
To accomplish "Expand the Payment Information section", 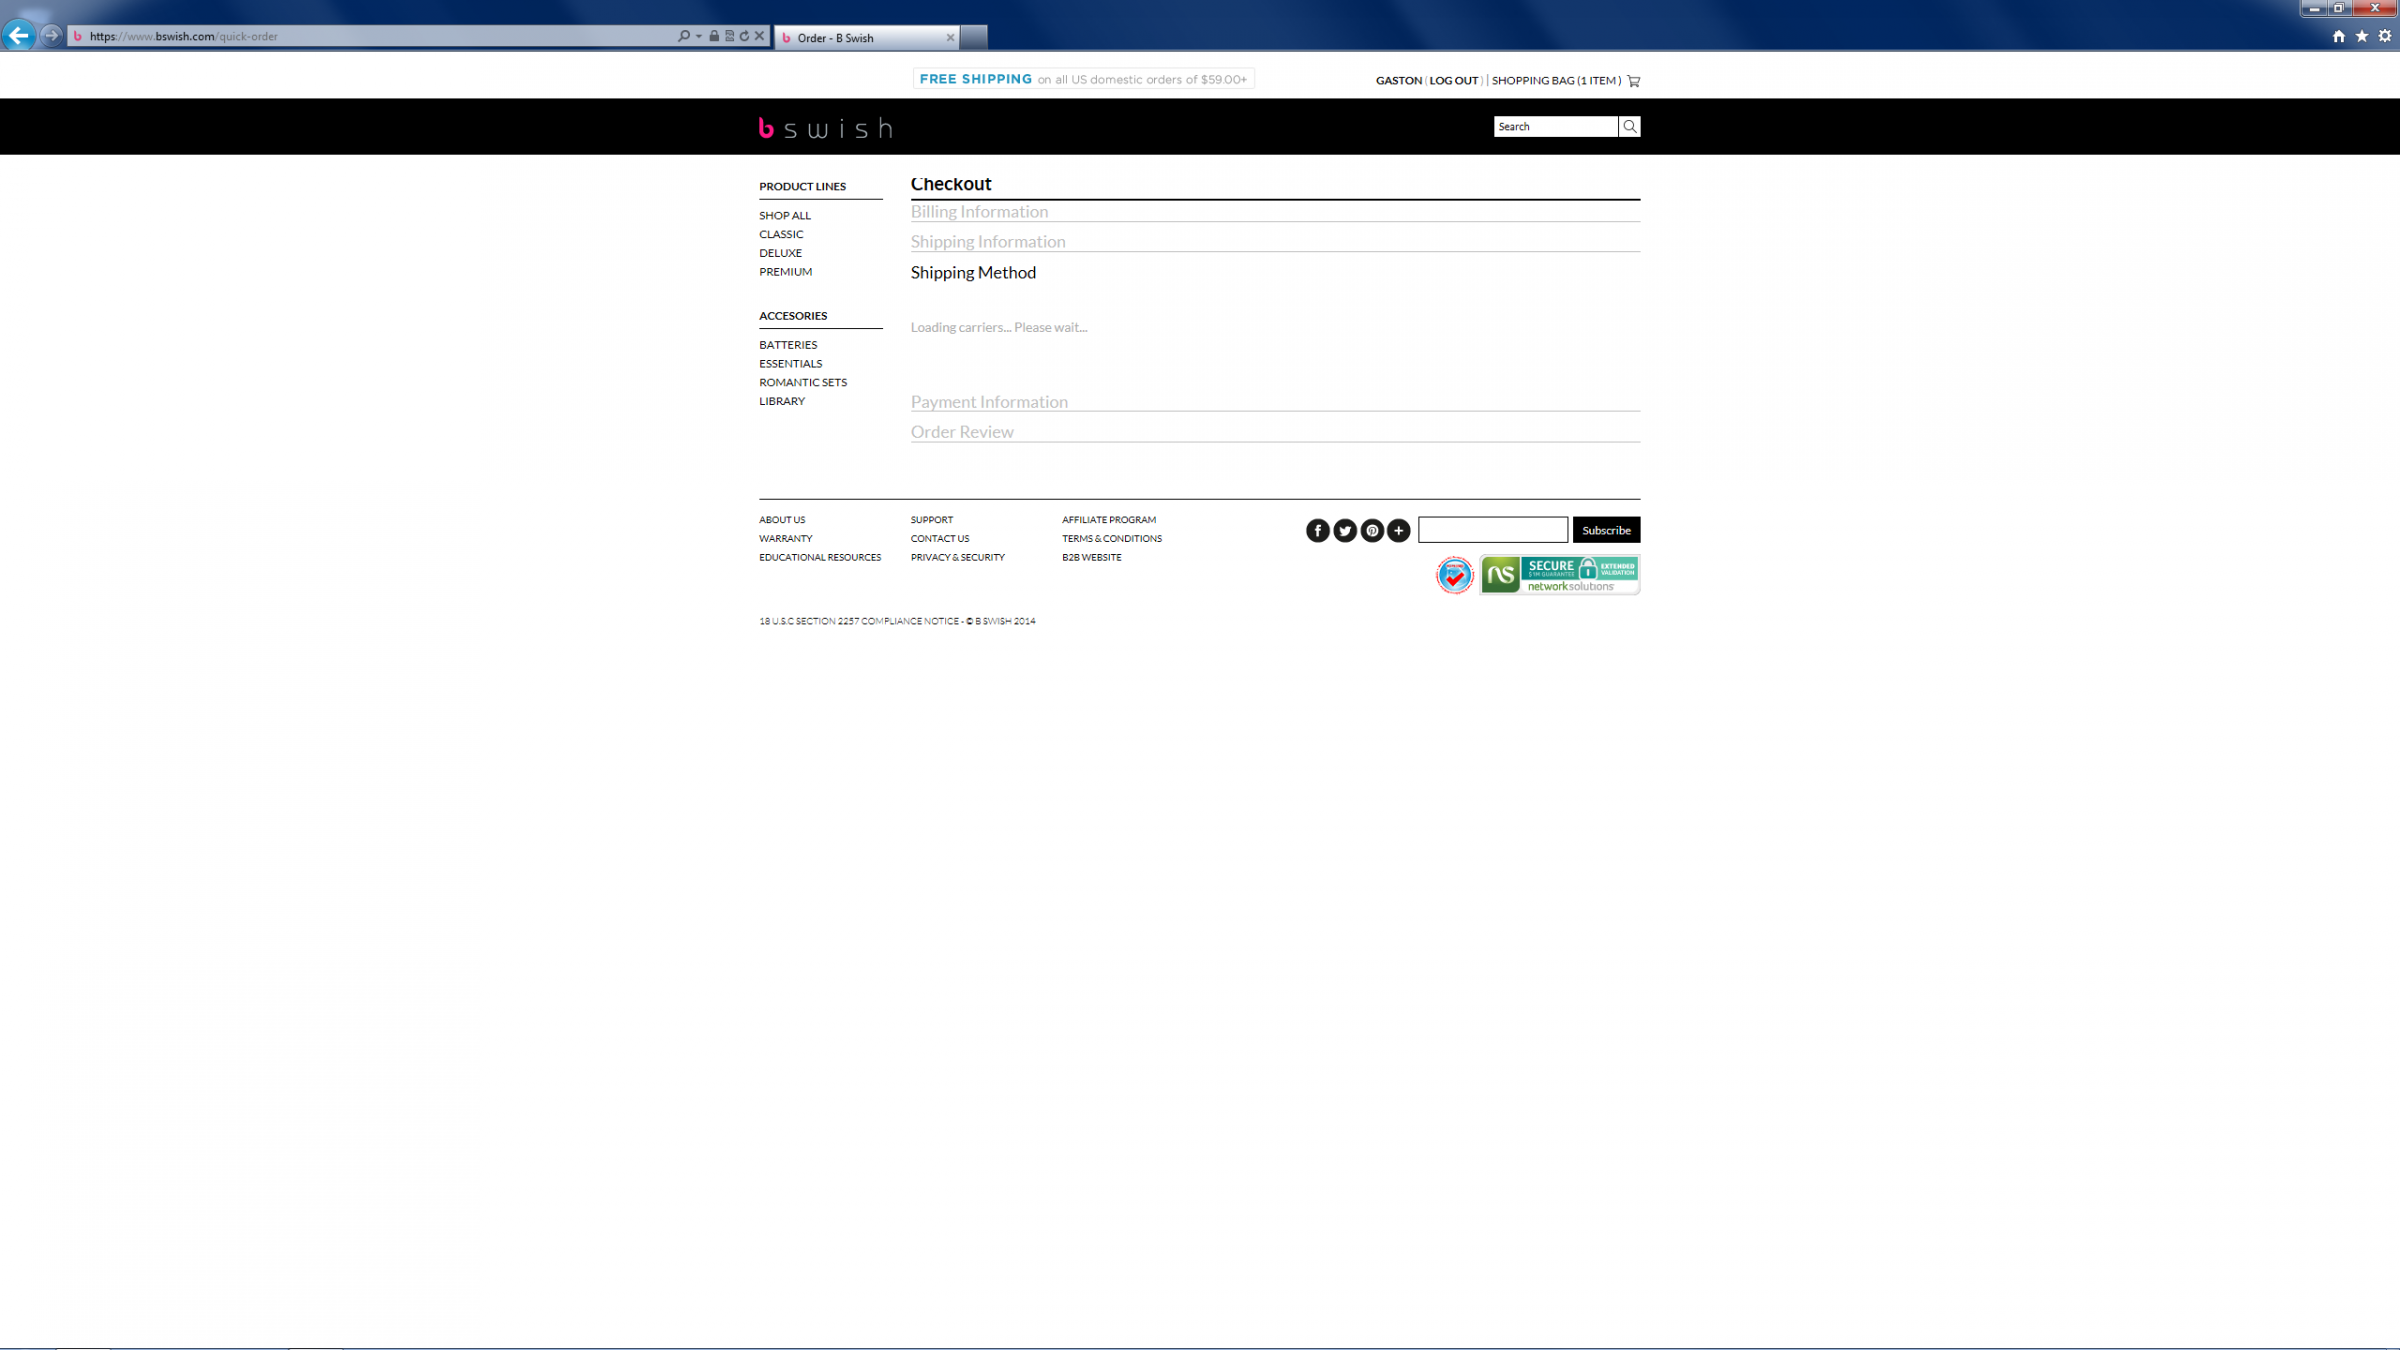I will click(x=989, y=402).
